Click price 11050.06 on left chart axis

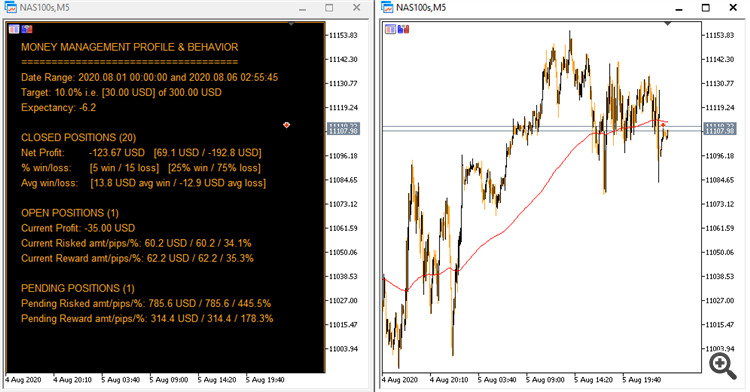(x=343, y=252)
